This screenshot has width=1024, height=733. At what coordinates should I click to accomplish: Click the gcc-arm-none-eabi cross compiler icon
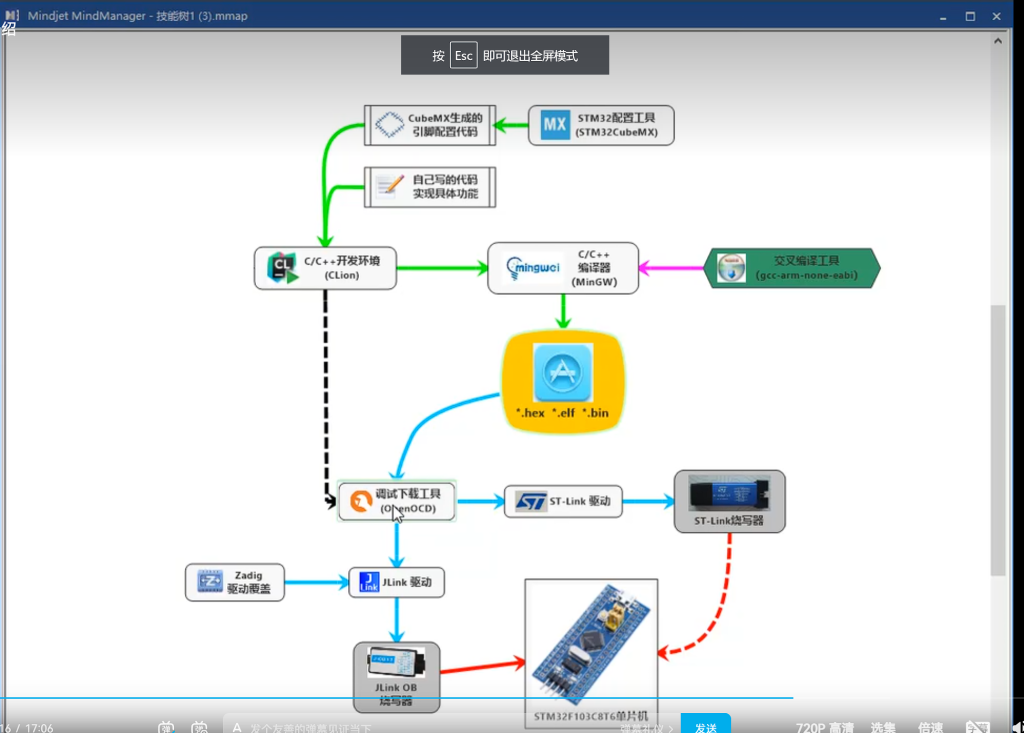click(732, 268)
